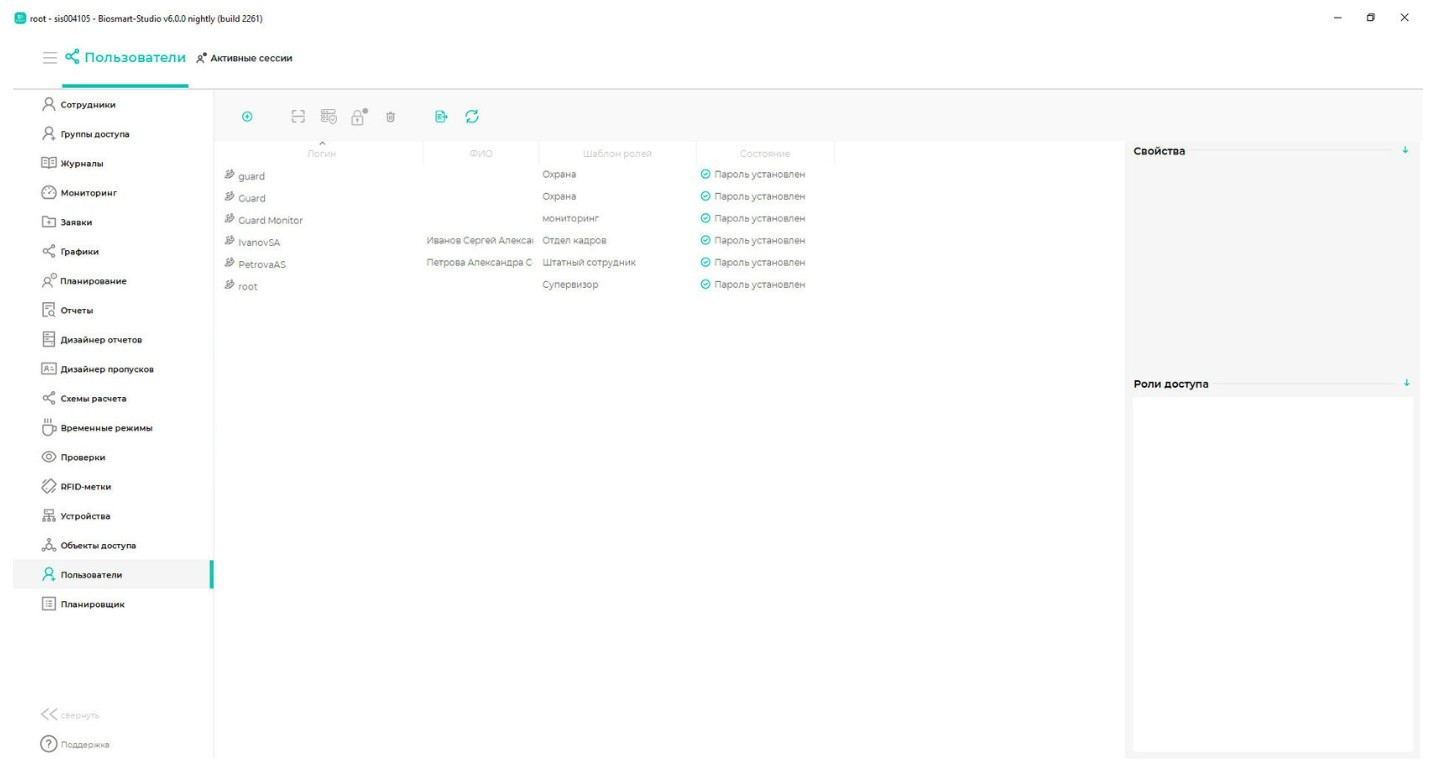
Task: Refresh the user list with circular arrows
Action: click(x=471, y=118)
